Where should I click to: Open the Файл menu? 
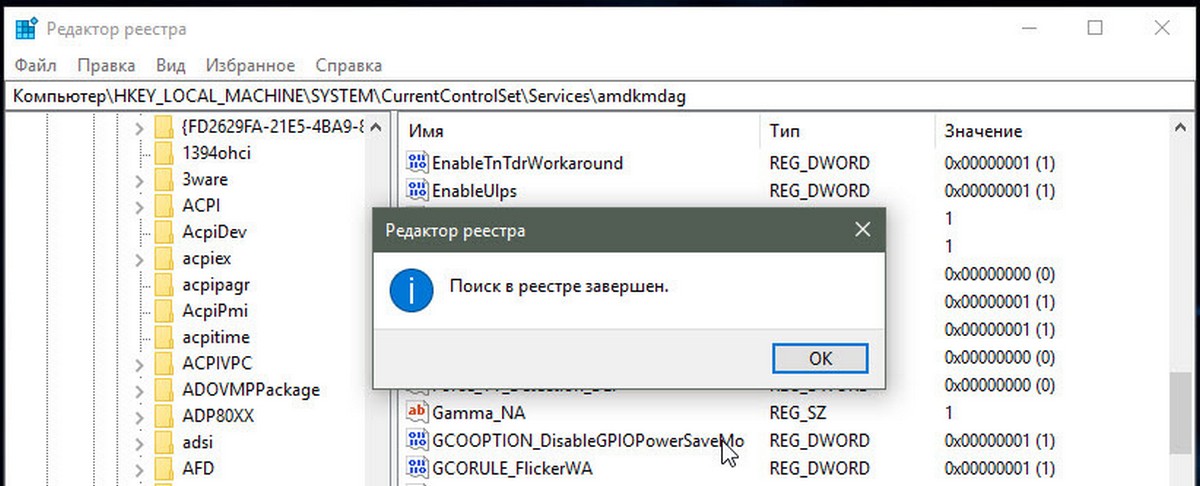click(x=36, y=66)
